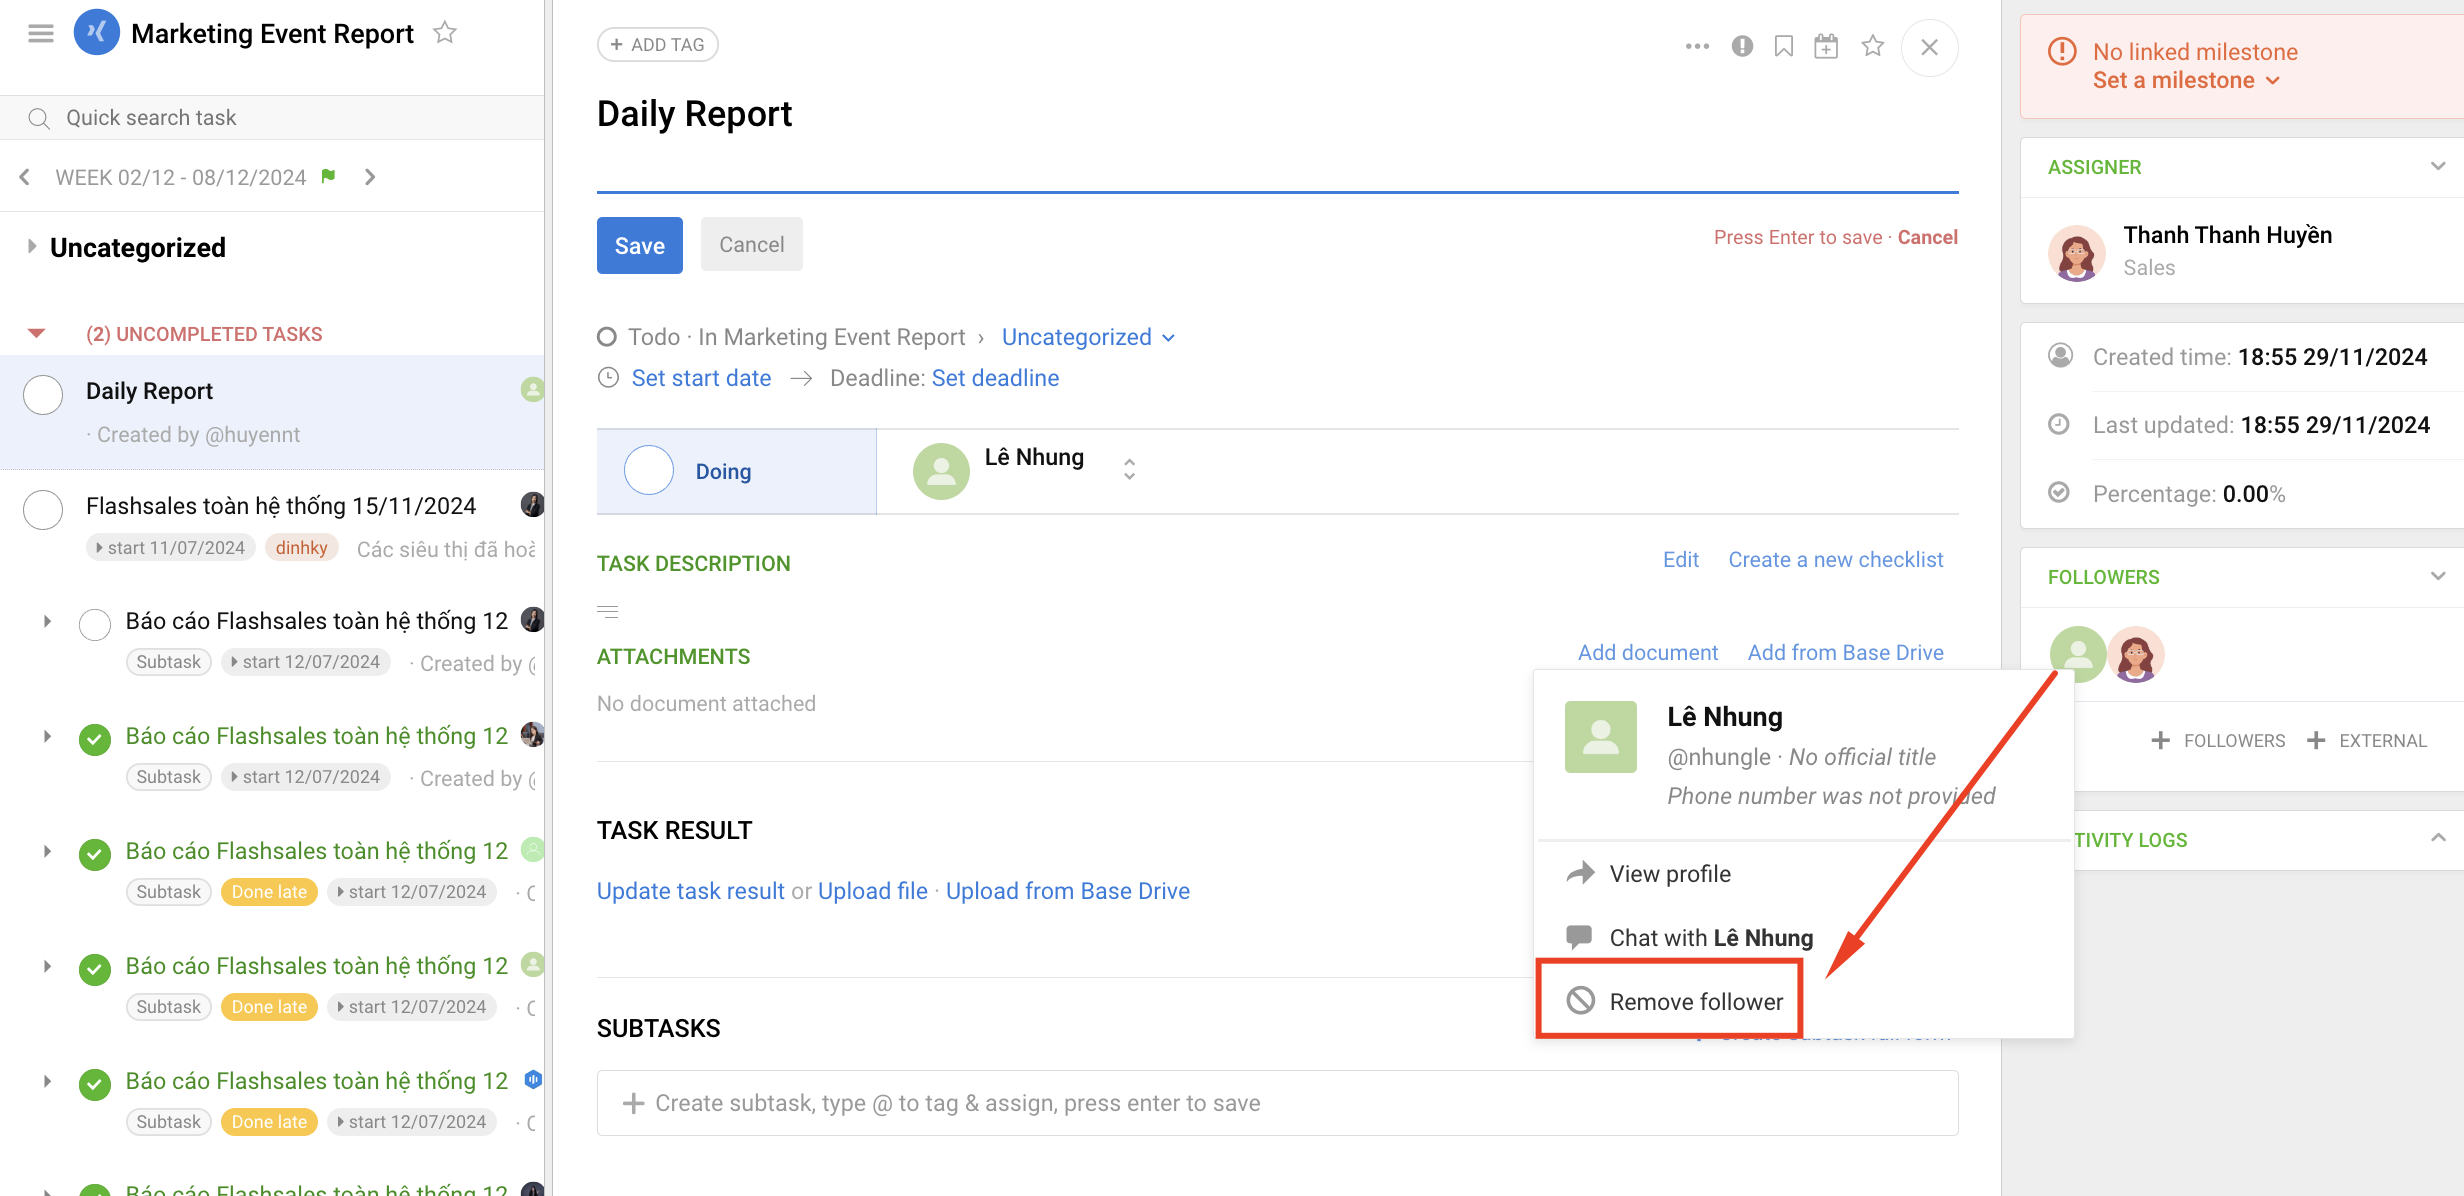Image resolution: width=2464 pixels, height=1196 pixels.
Task: Click the blue Save button
Action: [639, 245]
